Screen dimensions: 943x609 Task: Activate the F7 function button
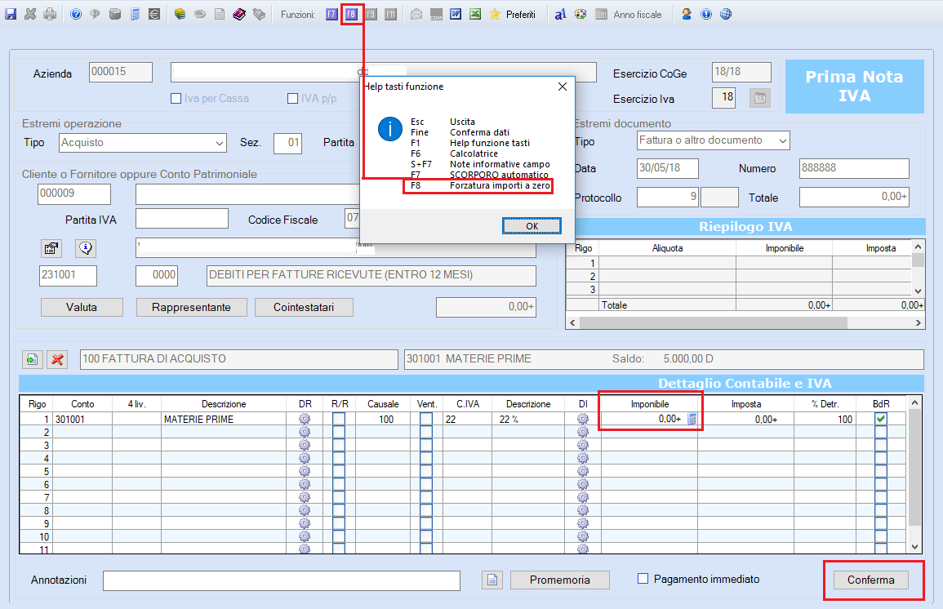pos(331,14)
